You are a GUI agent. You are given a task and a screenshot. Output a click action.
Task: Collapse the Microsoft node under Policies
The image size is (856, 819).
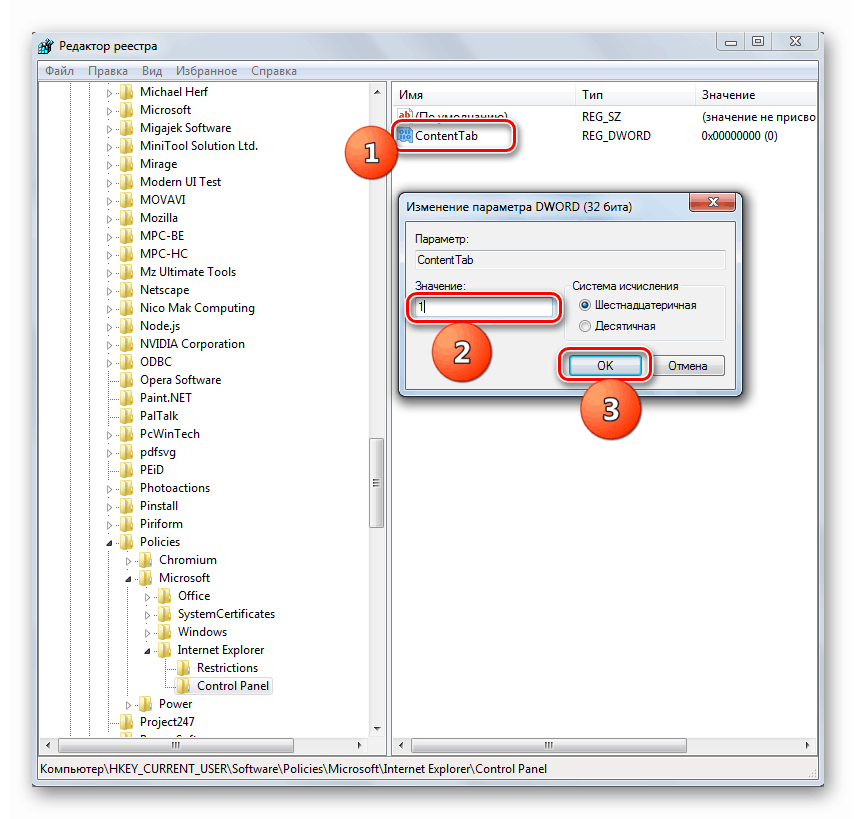click(128, 579)
